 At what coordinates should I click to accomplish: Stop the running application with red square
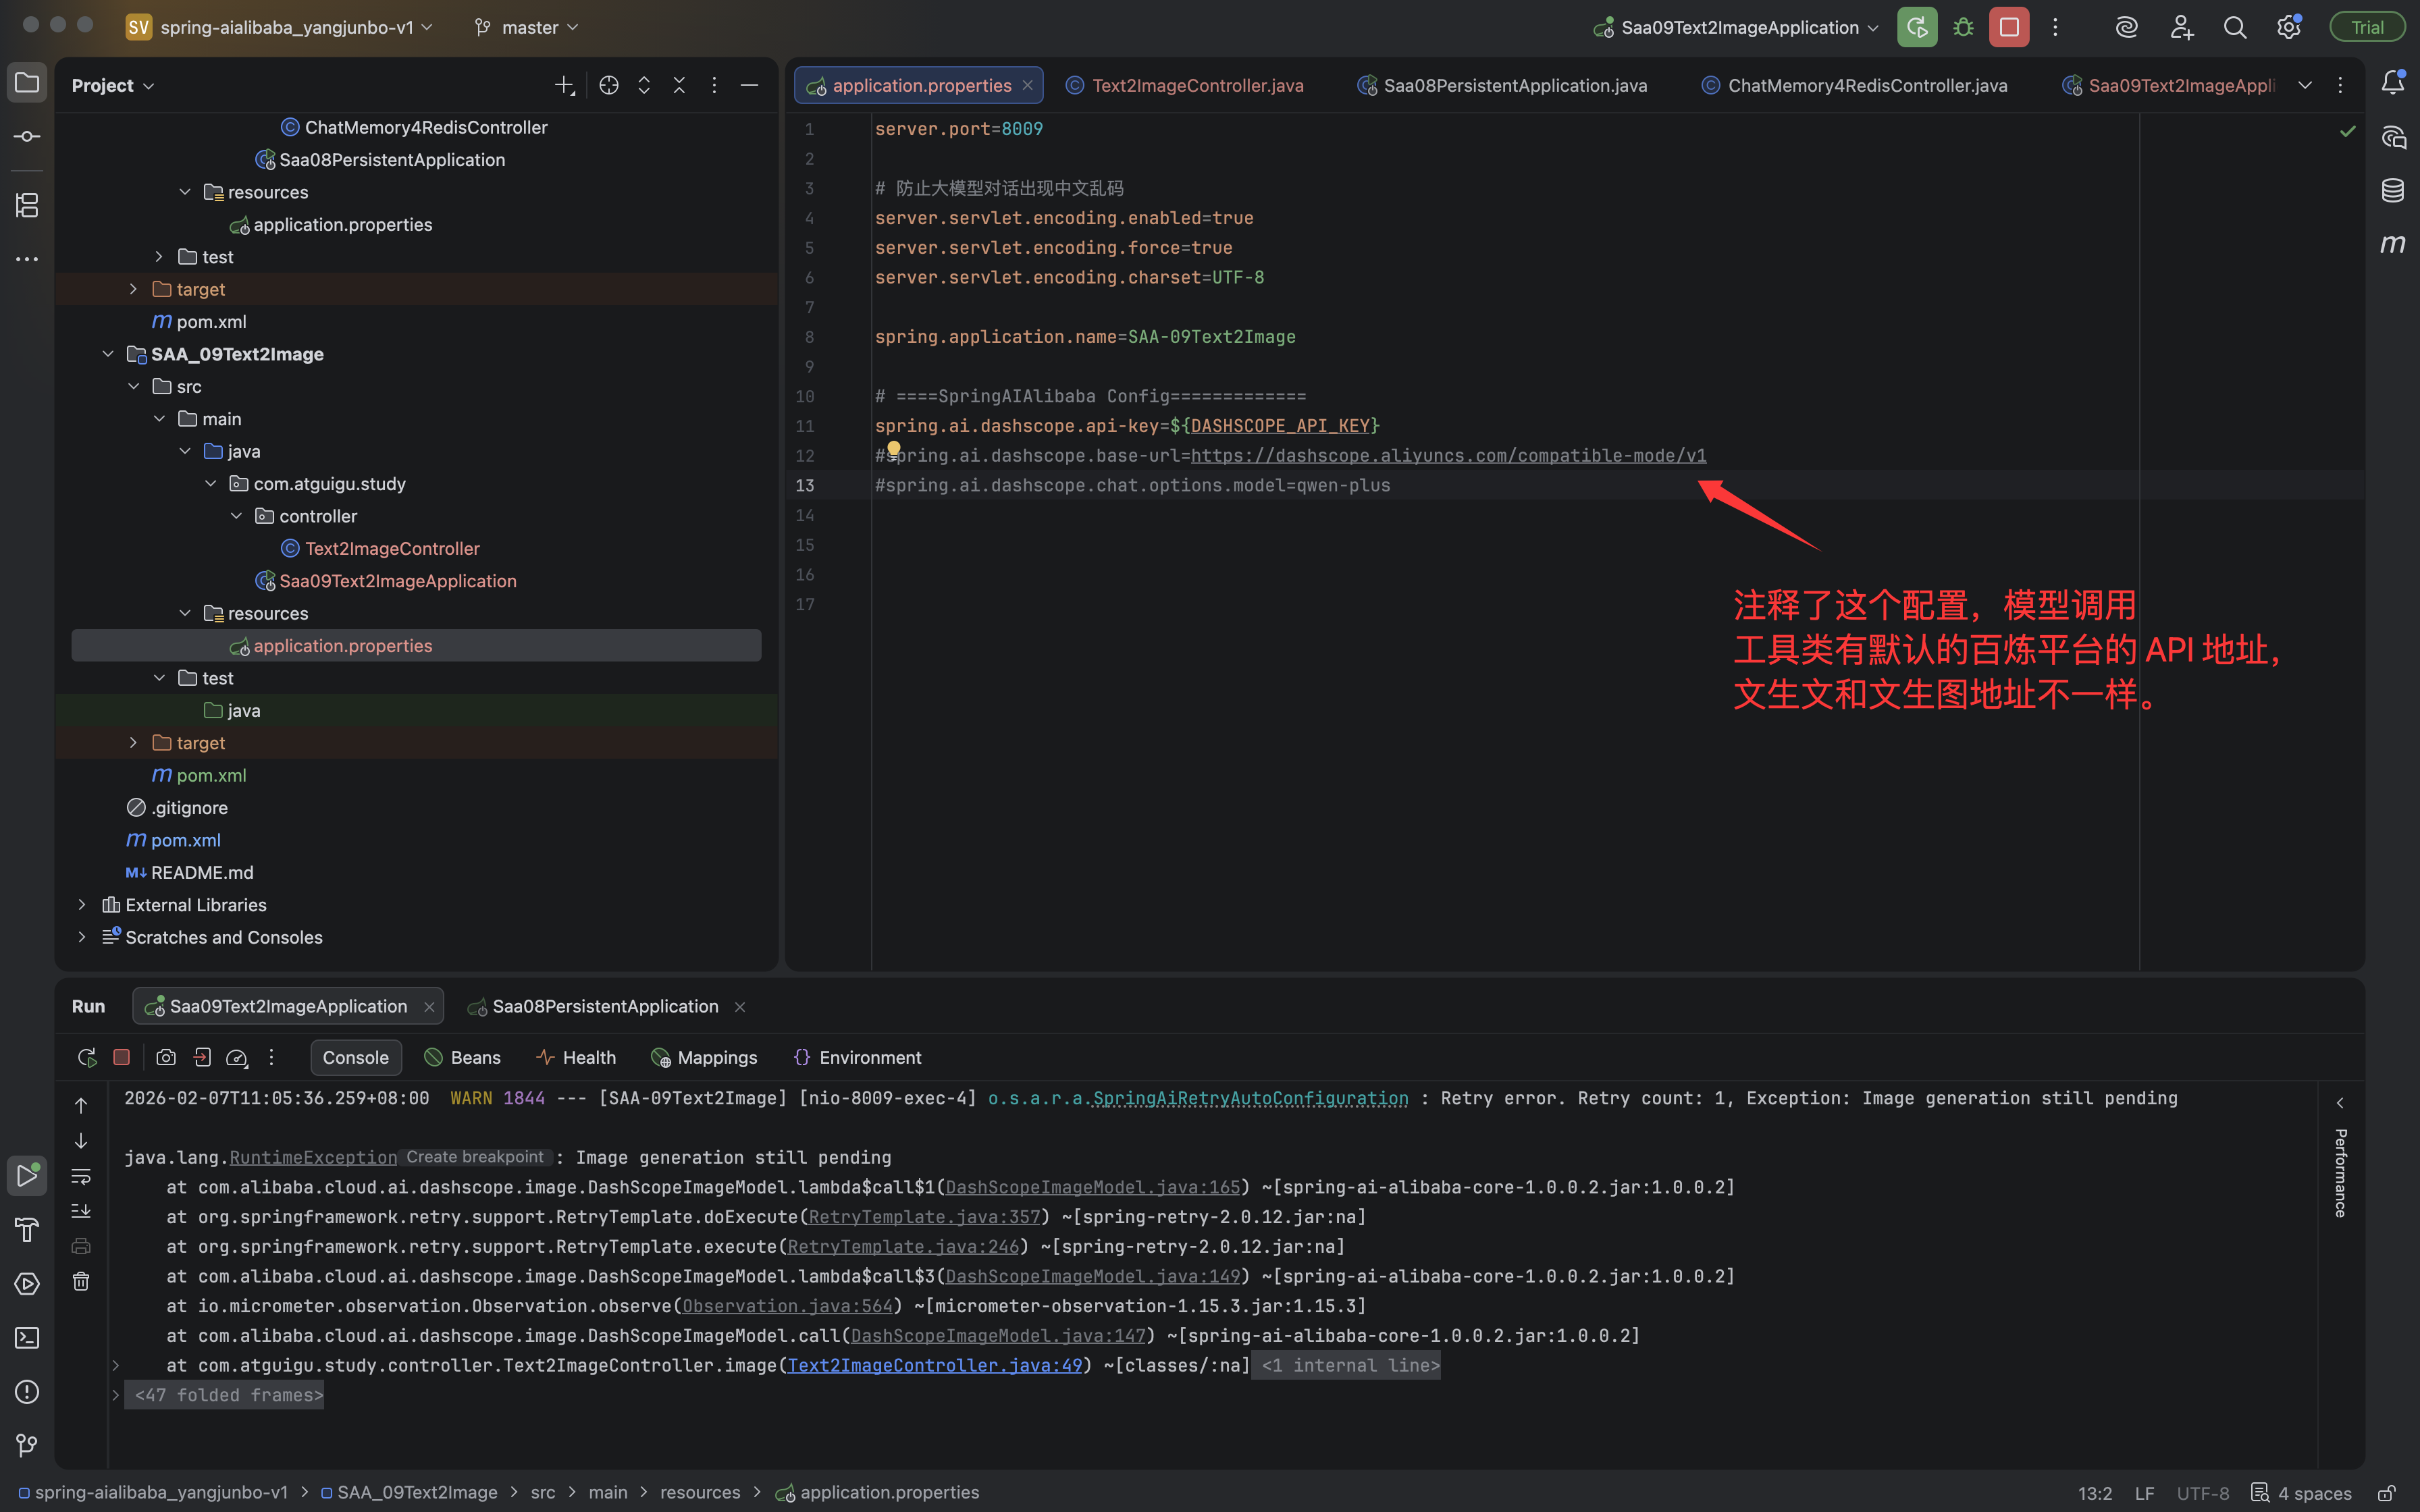pyautogui.click(x=2008, y=27)
